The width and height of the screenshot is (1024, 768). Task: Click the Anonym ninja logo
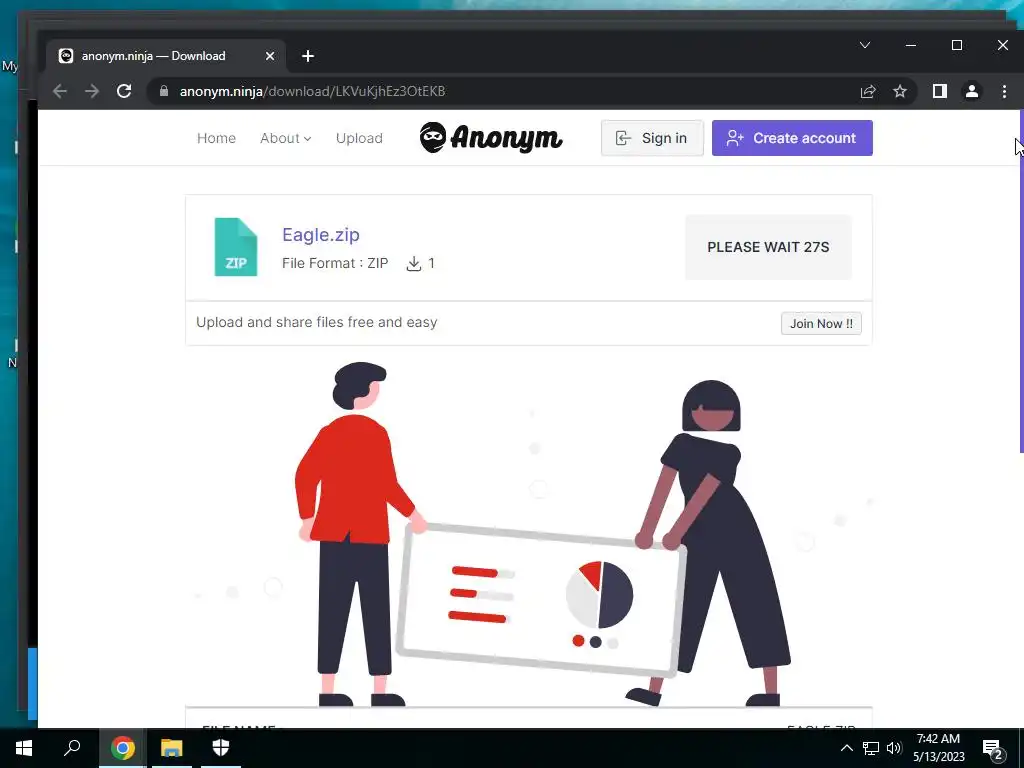click(491, 138)
